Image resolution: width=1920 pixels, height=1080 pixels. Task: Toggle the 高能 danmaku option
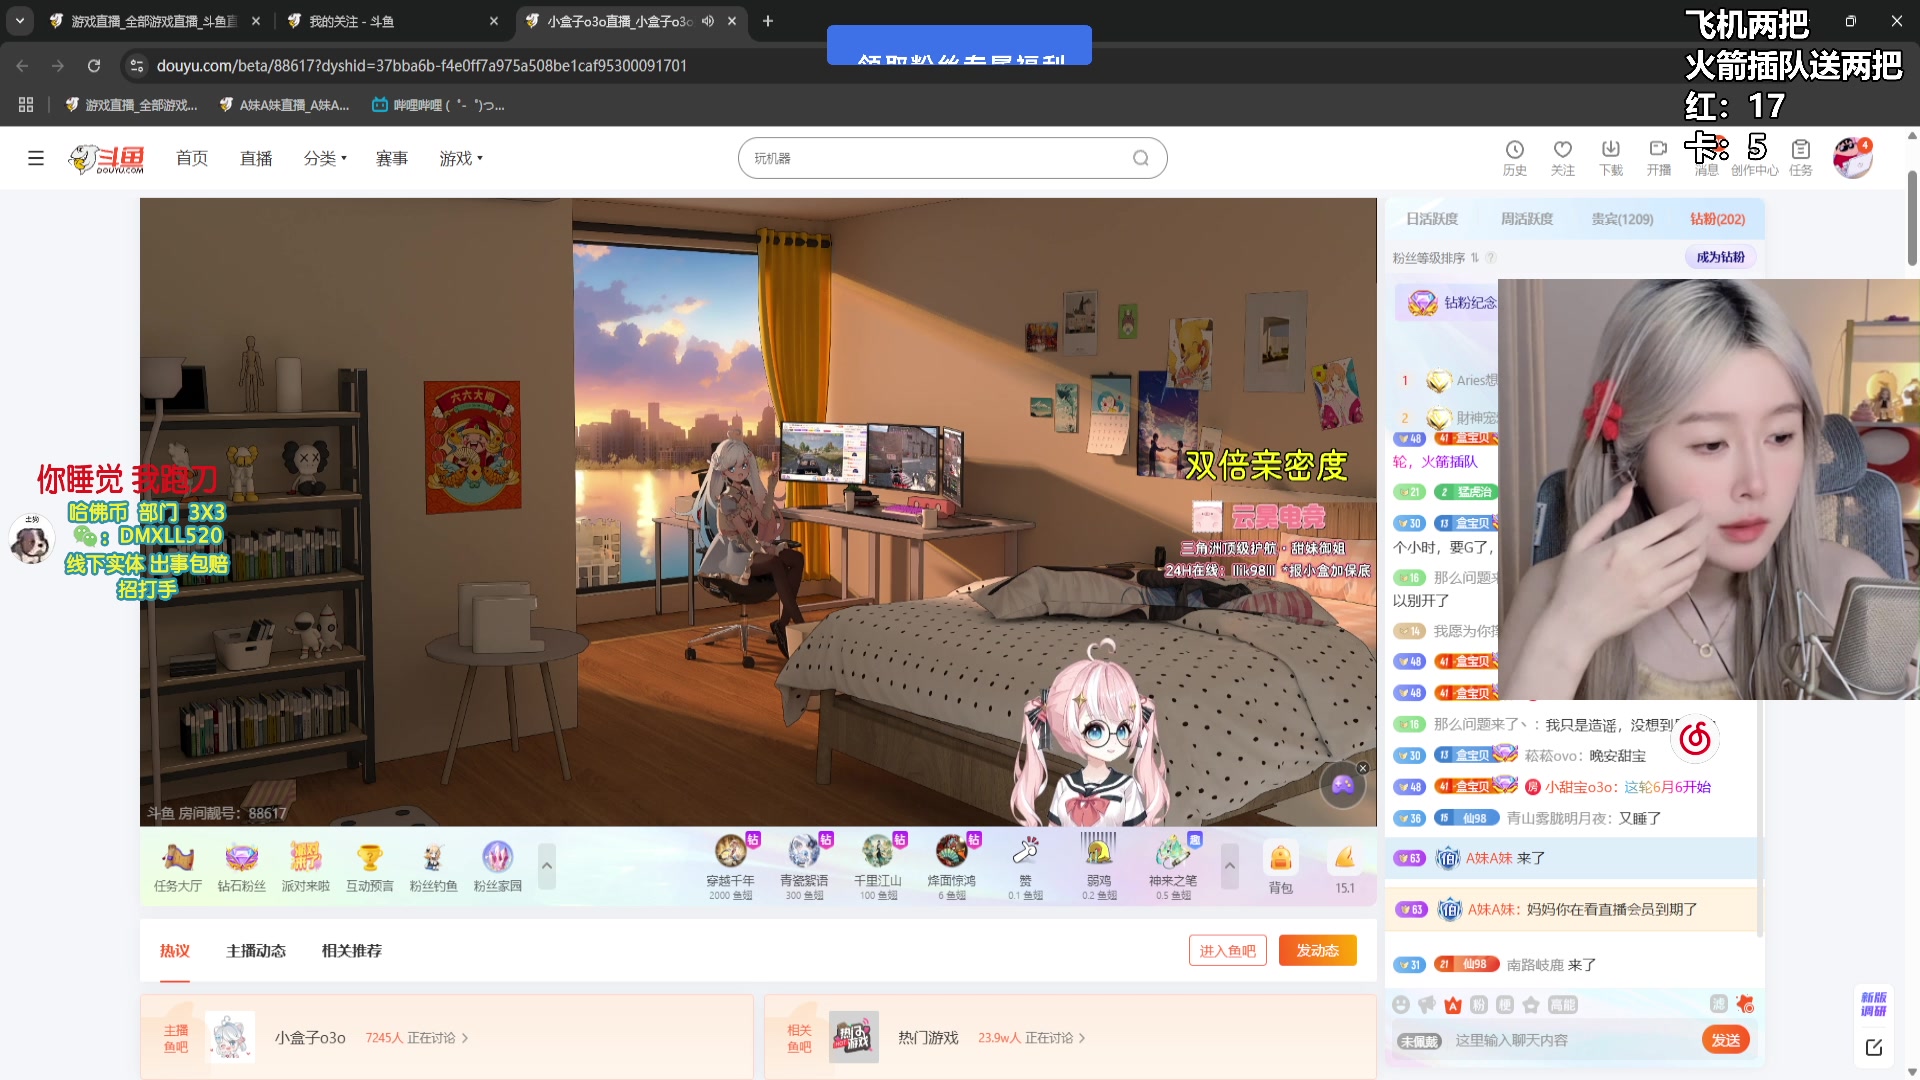1562,1005
